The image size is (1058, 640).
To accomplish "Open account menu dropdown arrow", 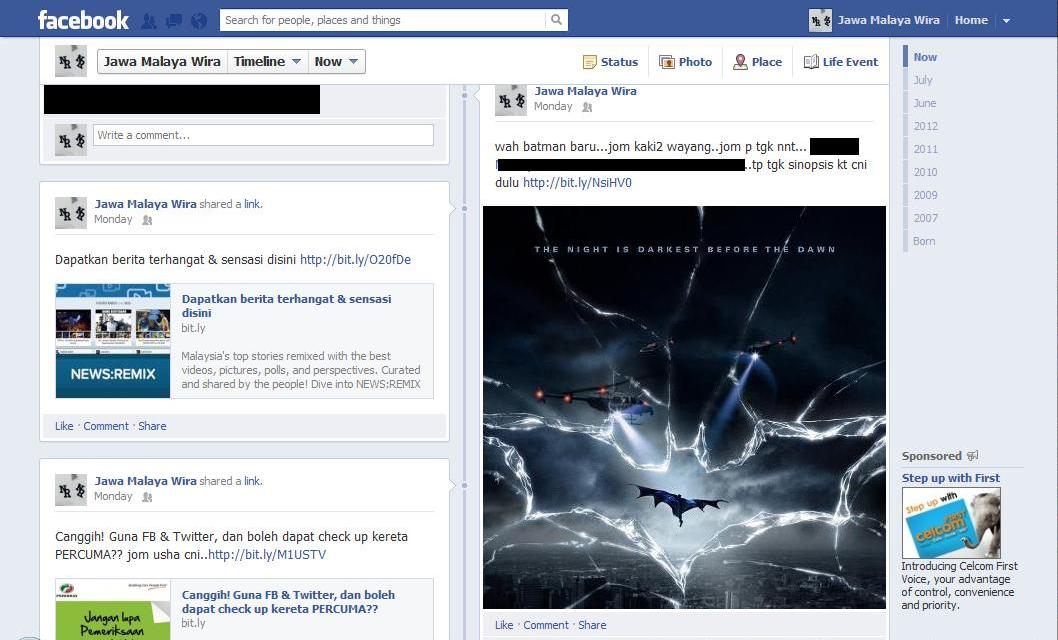I will point(1006,21).
